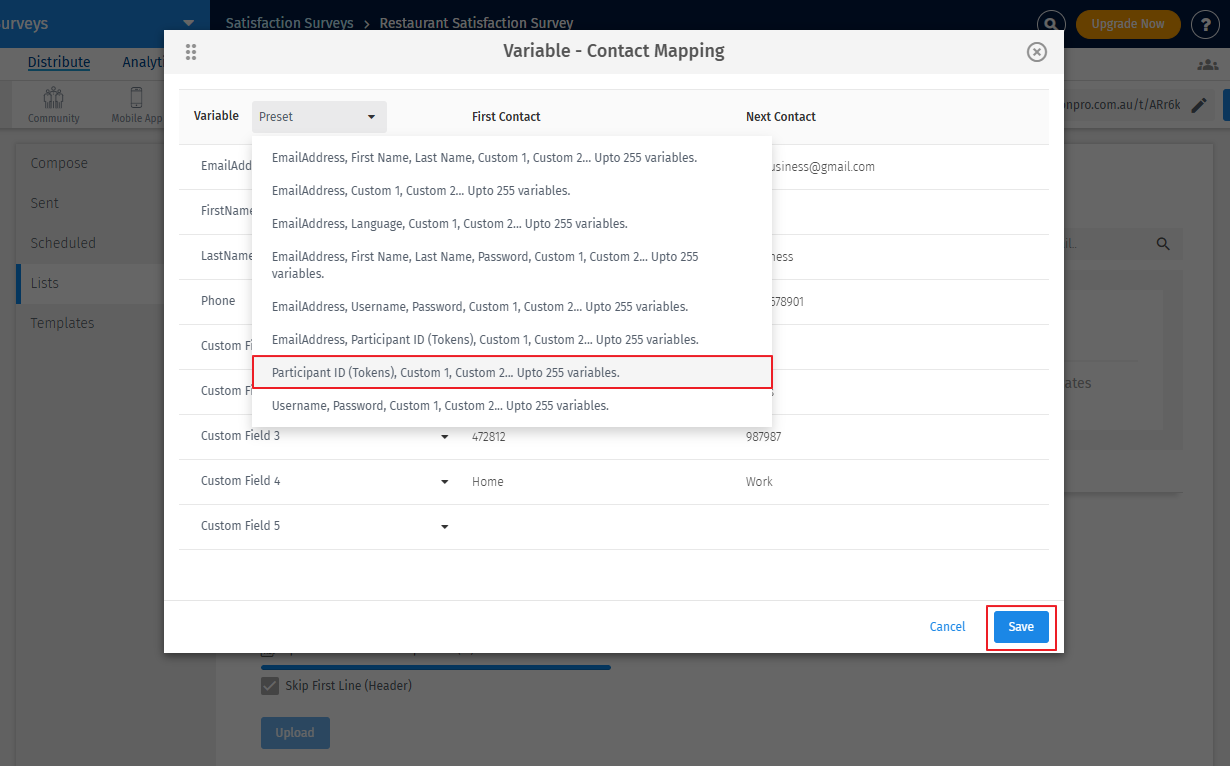
Task: Click the Upgrade Now button
Action: pos(1128,24)
